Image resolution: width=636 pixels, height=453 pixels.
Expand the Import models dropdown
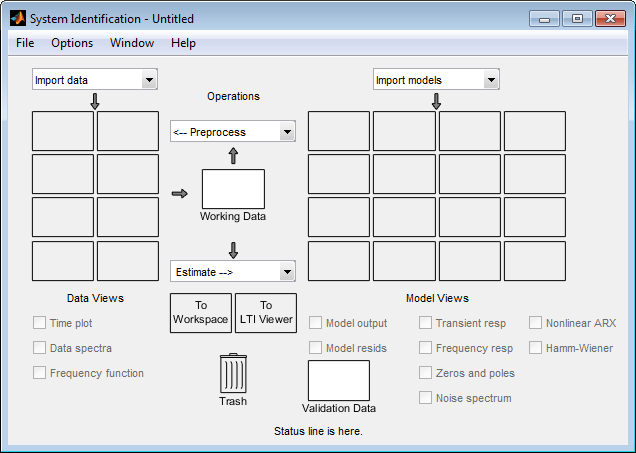[436, 79]
